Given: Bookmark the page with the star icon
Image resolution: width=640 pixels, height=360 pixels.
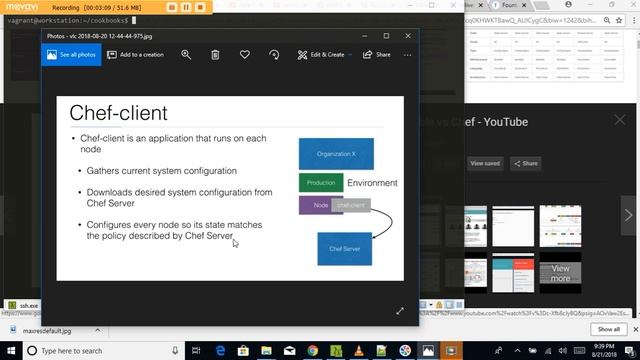Looking at the screenshot, I should 619,20.
